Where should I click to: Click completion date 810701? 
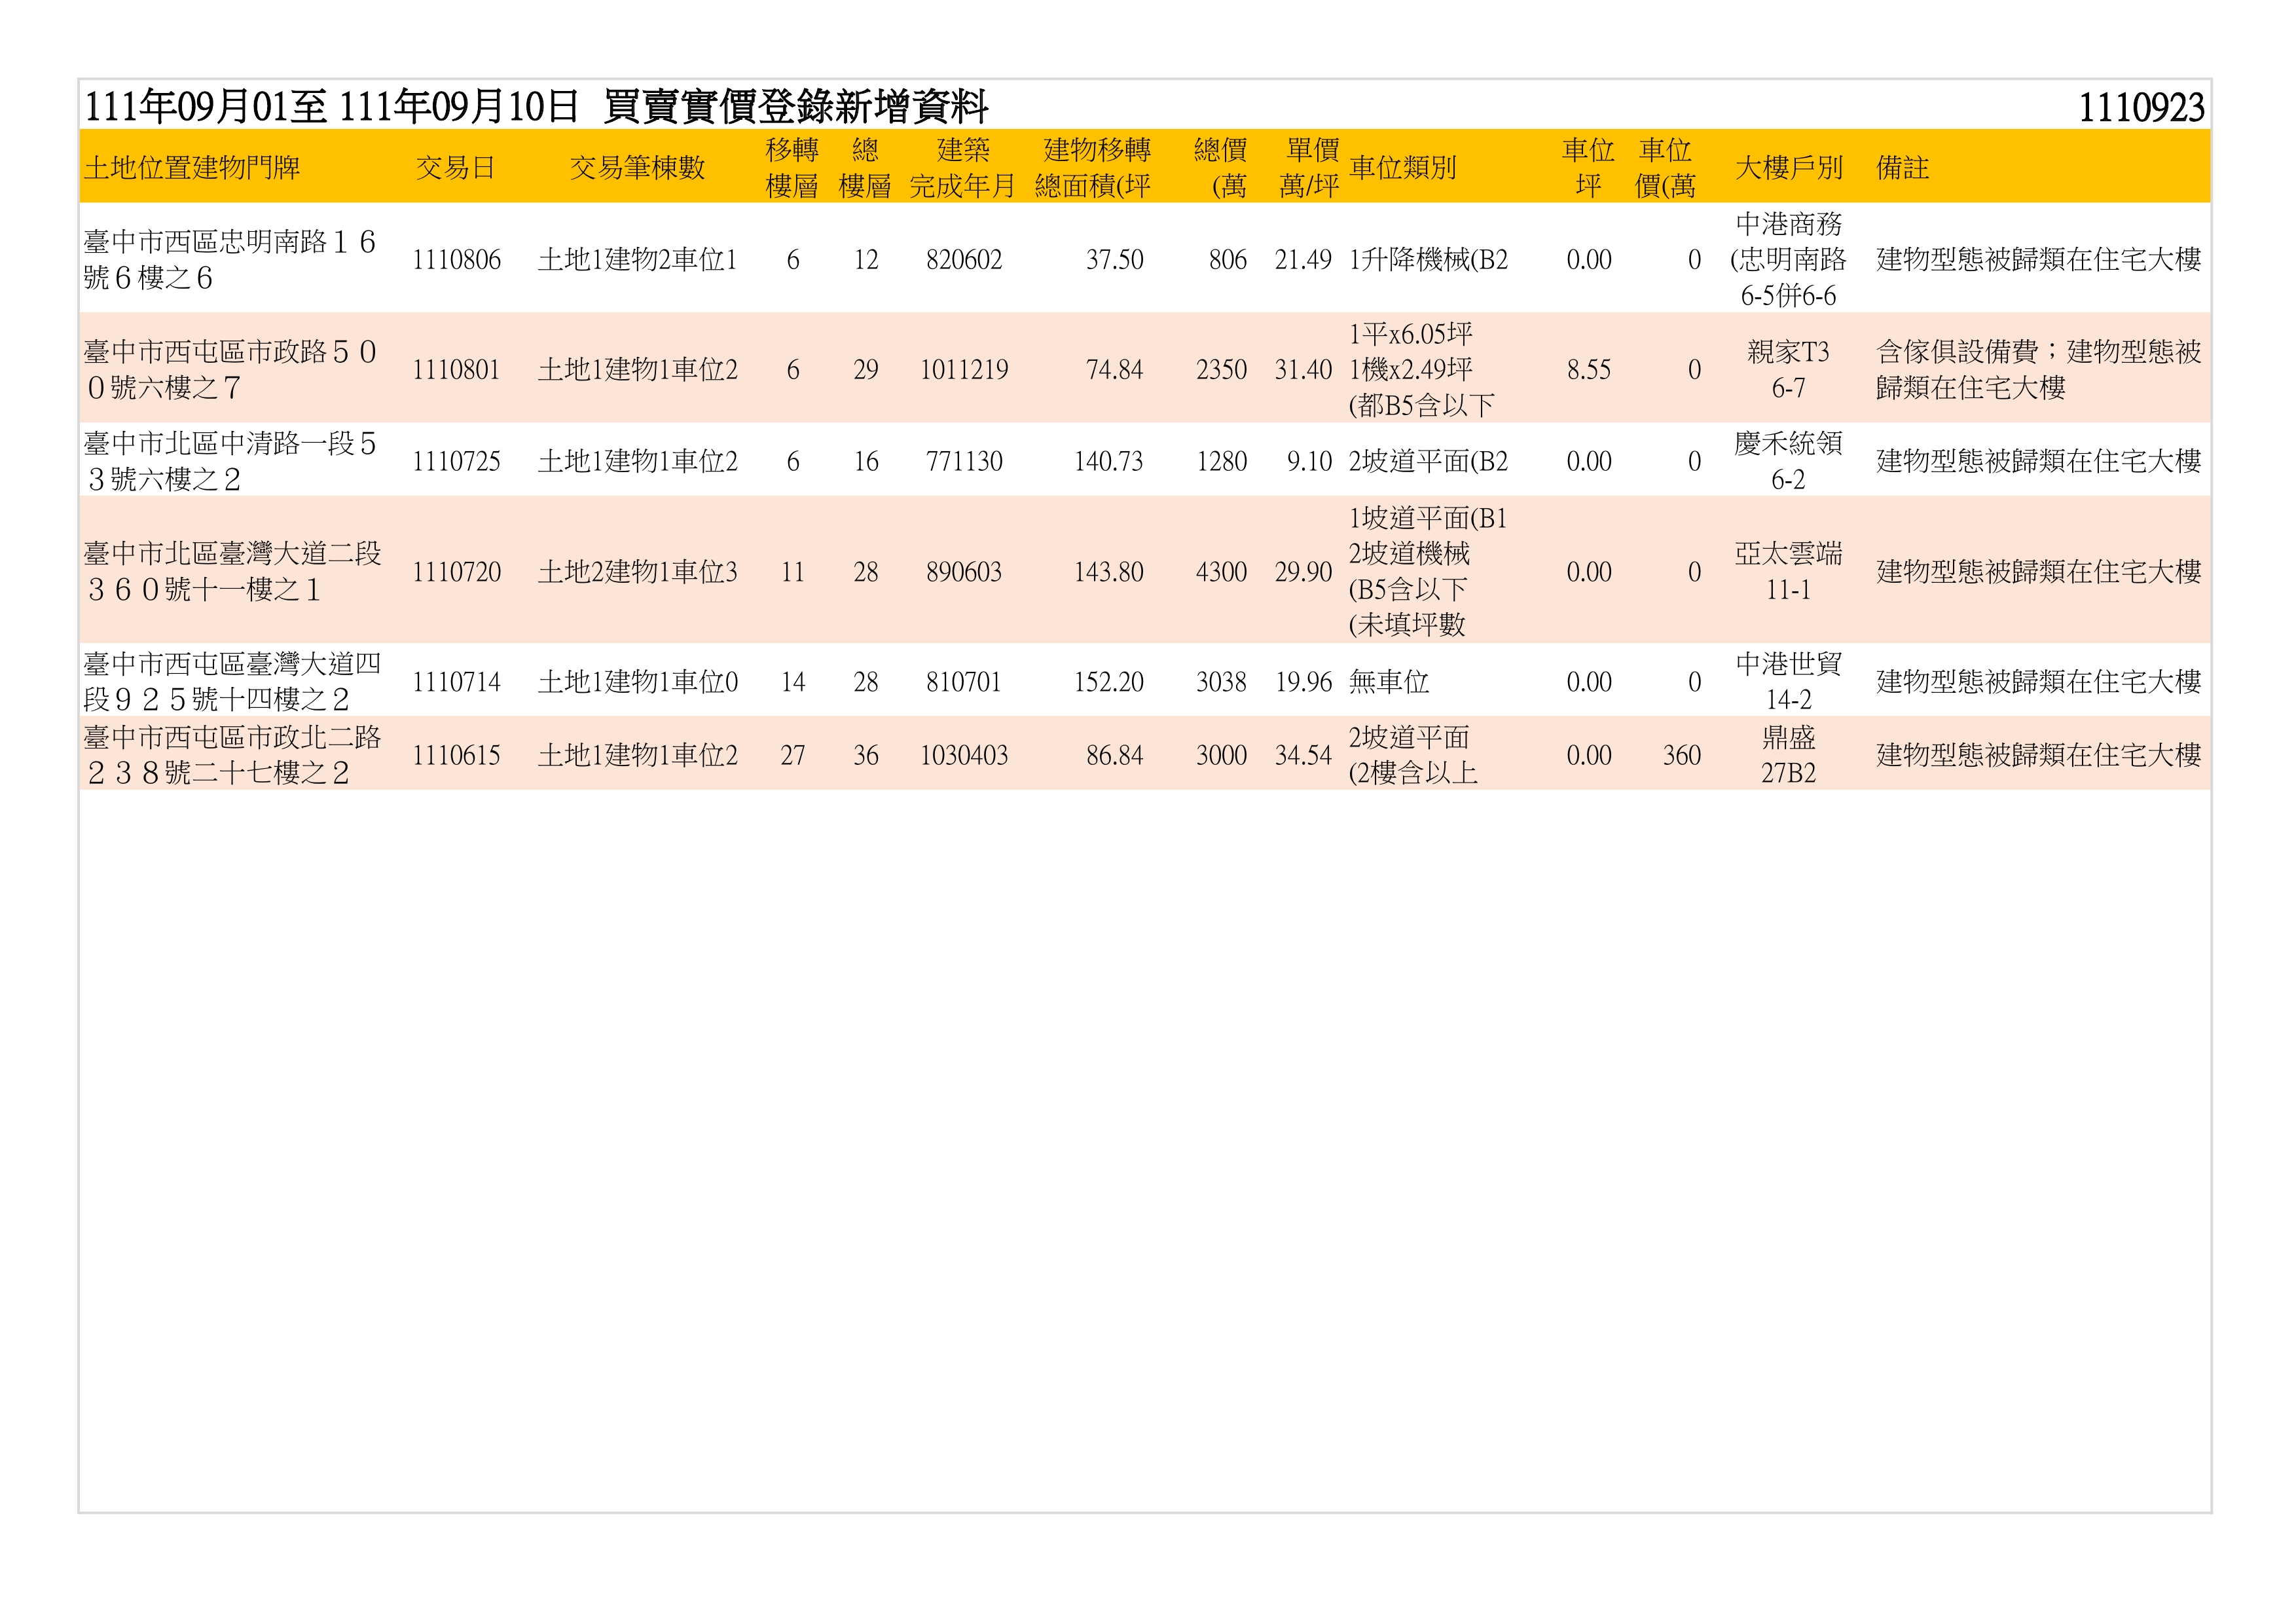[x=964, y=682]
